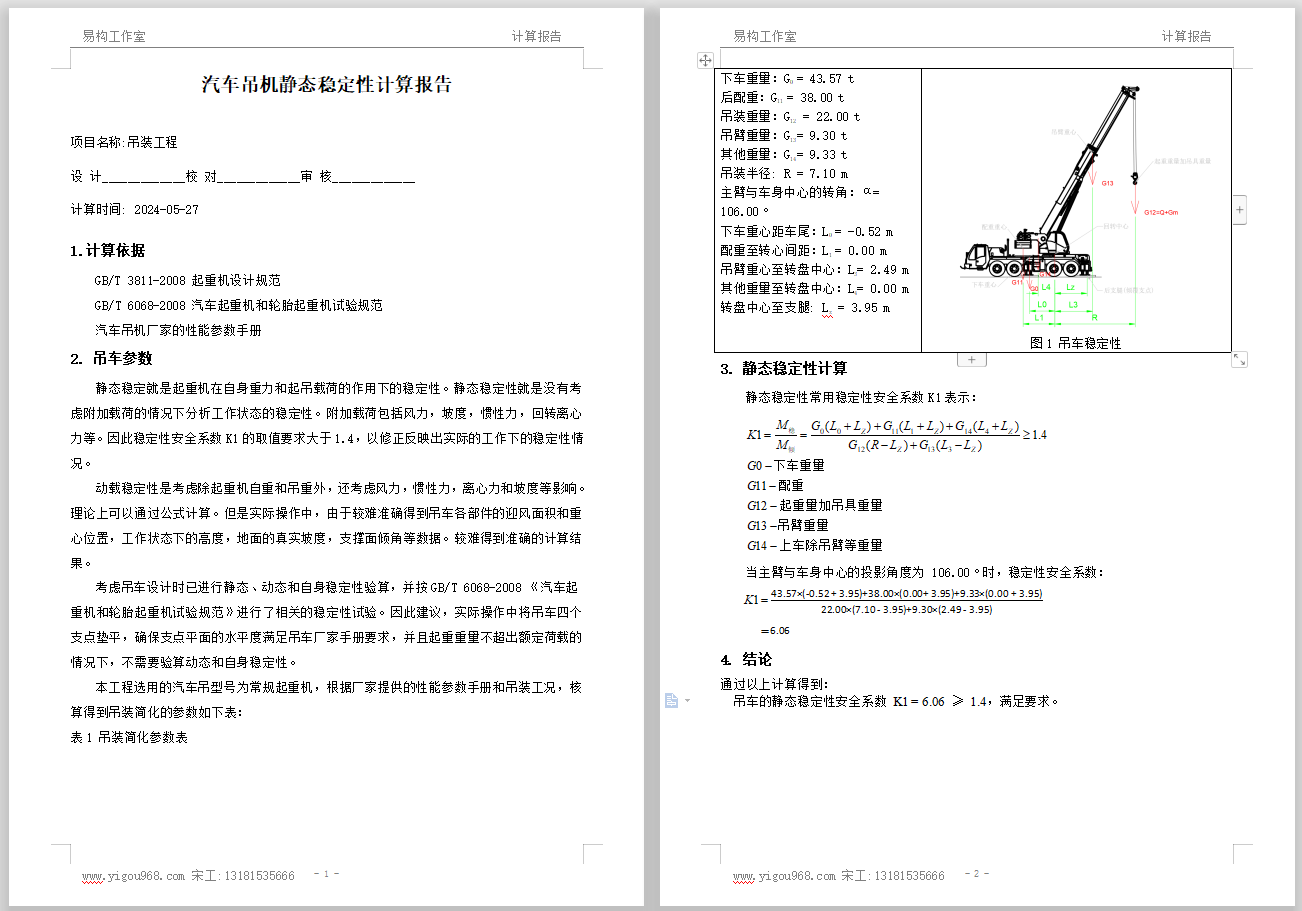The image size is (1302, 911).
Task: Click the document layout options icon near conclusion
Action: click(671, 700)
